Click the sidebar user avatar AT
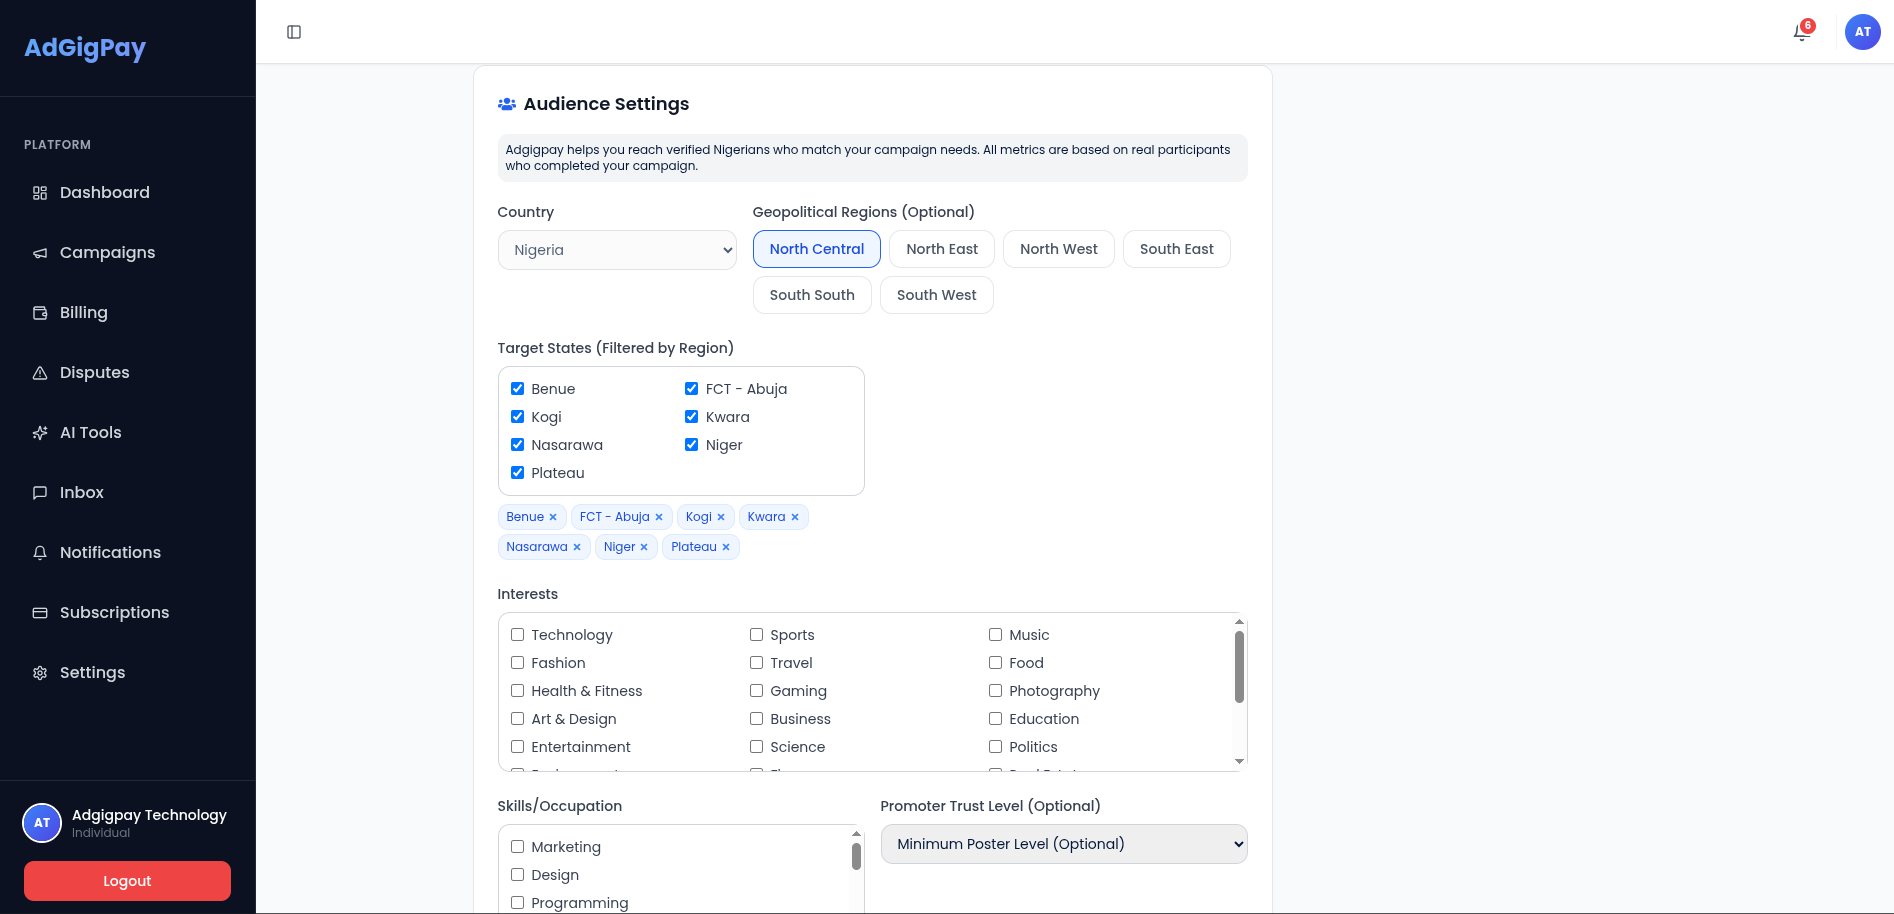Viewport: 1894px width, 914px height. pos(42,823)
